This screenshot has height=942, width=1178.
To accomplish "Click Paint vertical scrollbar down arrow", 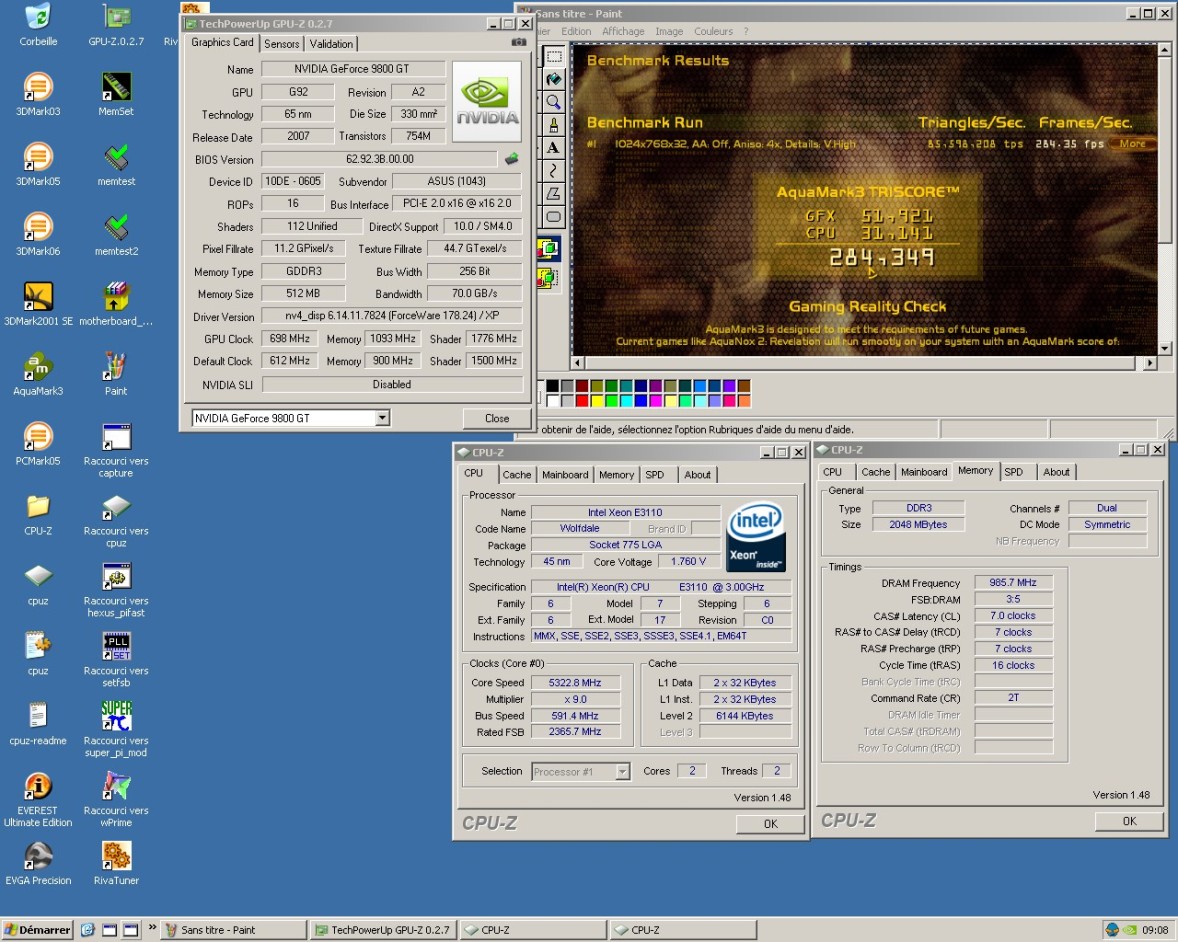I will point(1164,349).
